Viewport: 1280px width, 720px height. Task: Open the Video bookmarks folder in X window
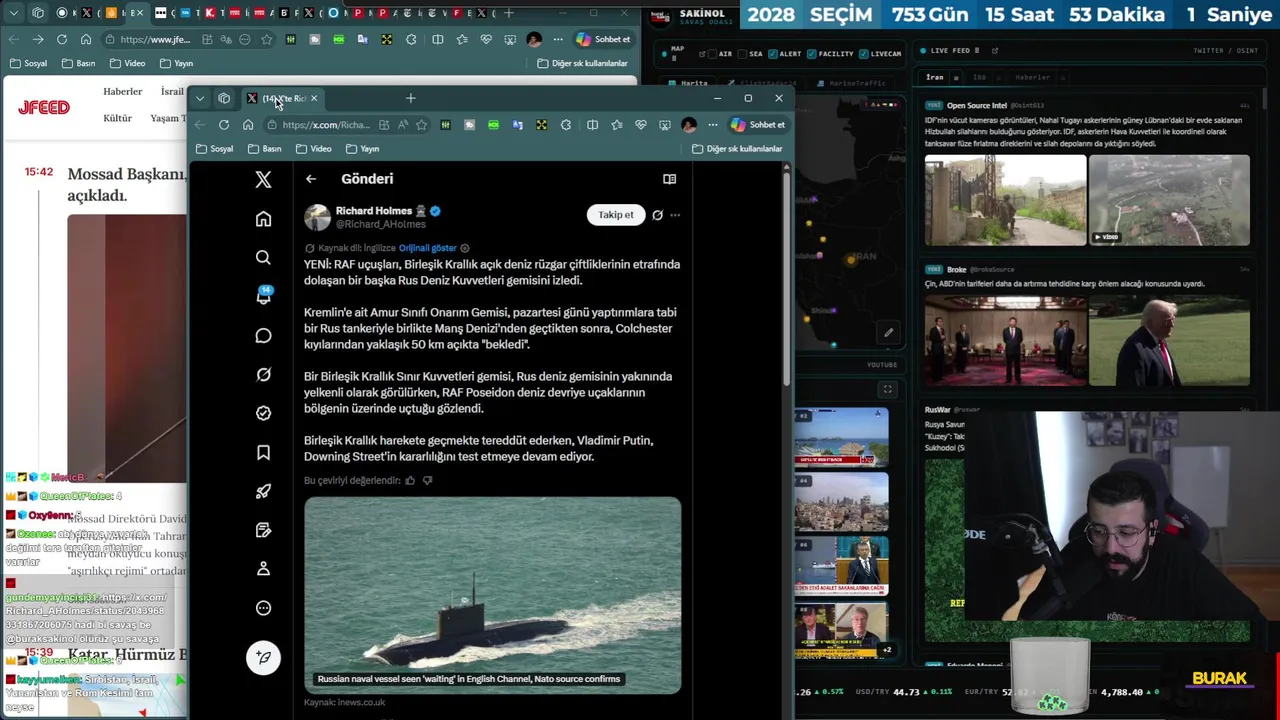point(314,149)
